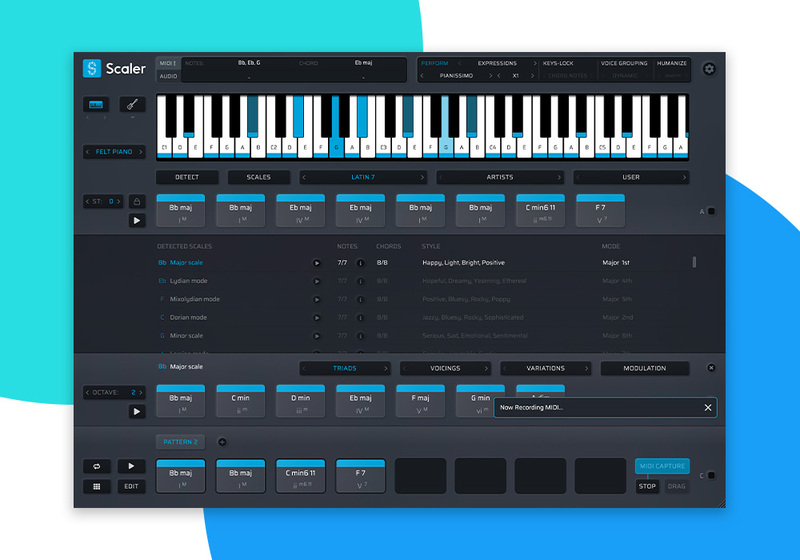Click the DETECT button
Viewport: 800px width, 560px height.
pos(187,177)
